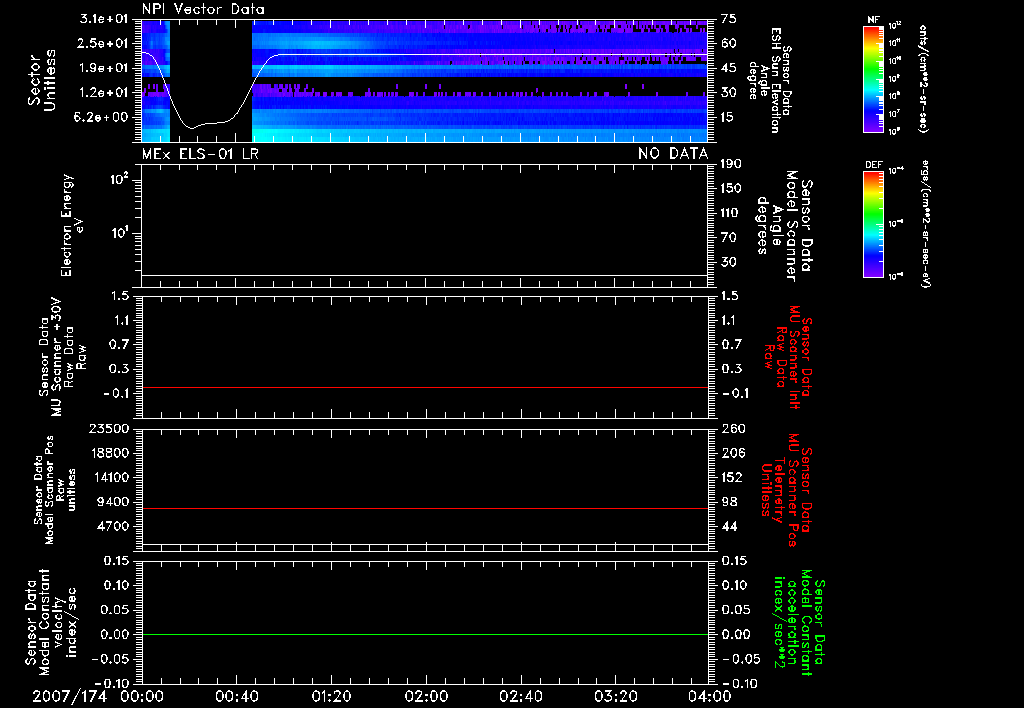Click the 45 degree elevation tick
1024x708 pixels.
[728, 68]
